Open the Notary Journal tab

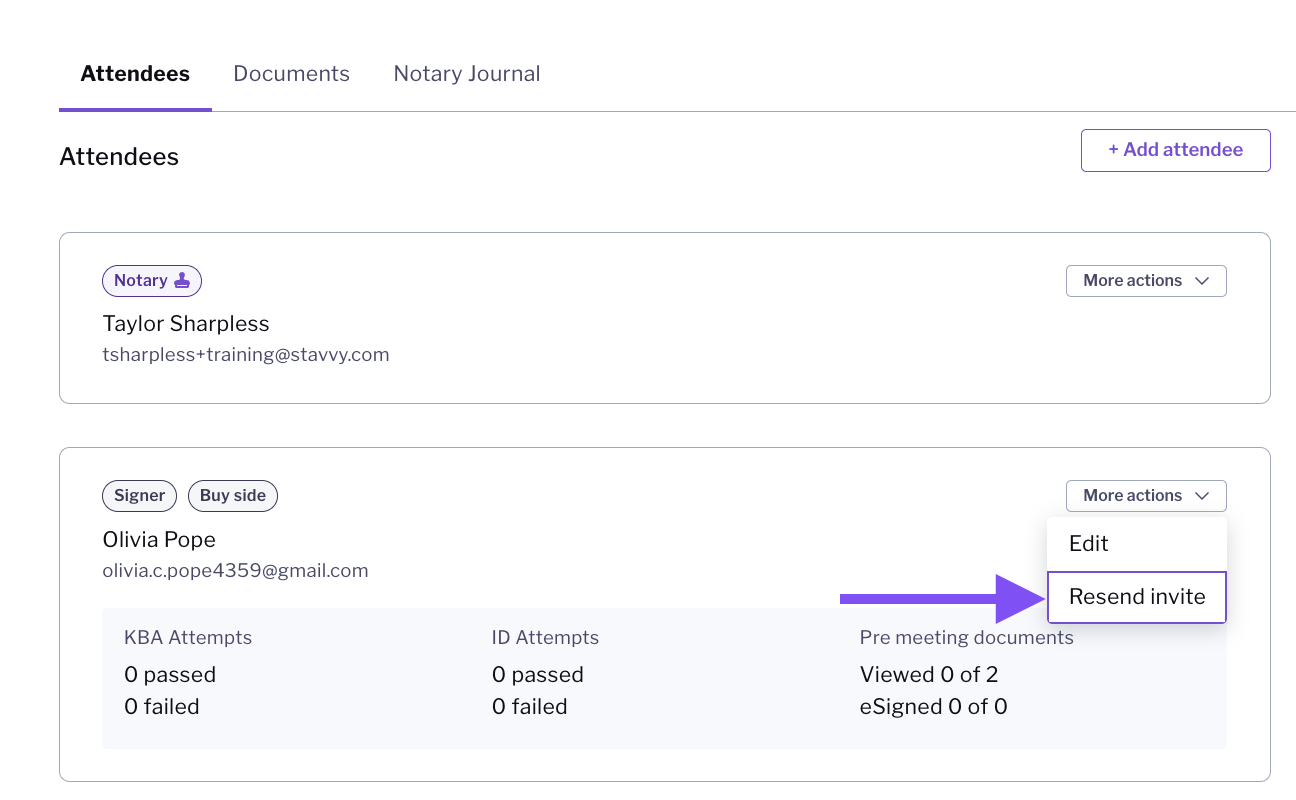tap(467, 74)
